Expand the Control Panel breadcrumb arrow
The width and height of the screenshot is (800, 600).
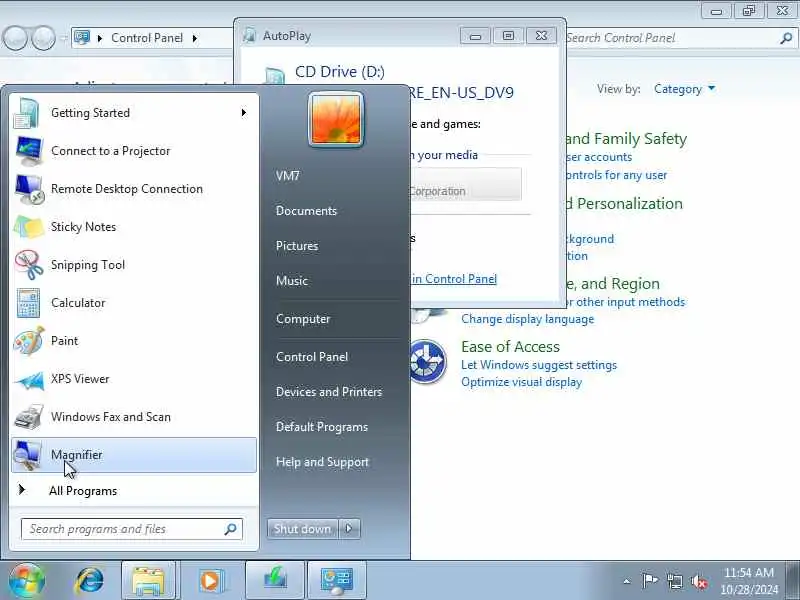(x=195, y=38)
